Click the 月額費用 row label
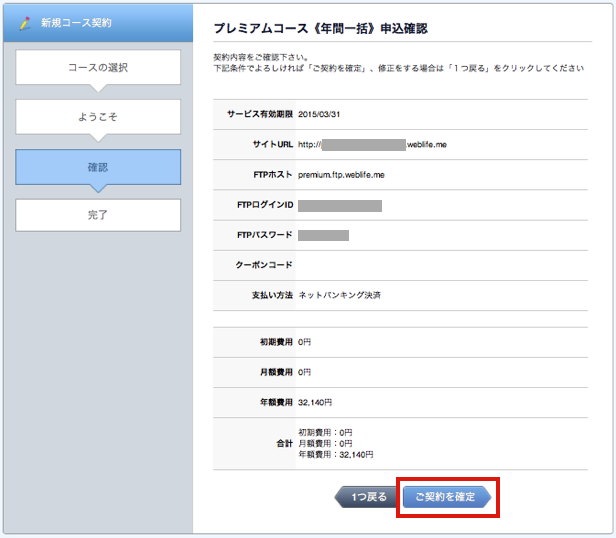The image size is (616, 538). (x=271, y=372)
